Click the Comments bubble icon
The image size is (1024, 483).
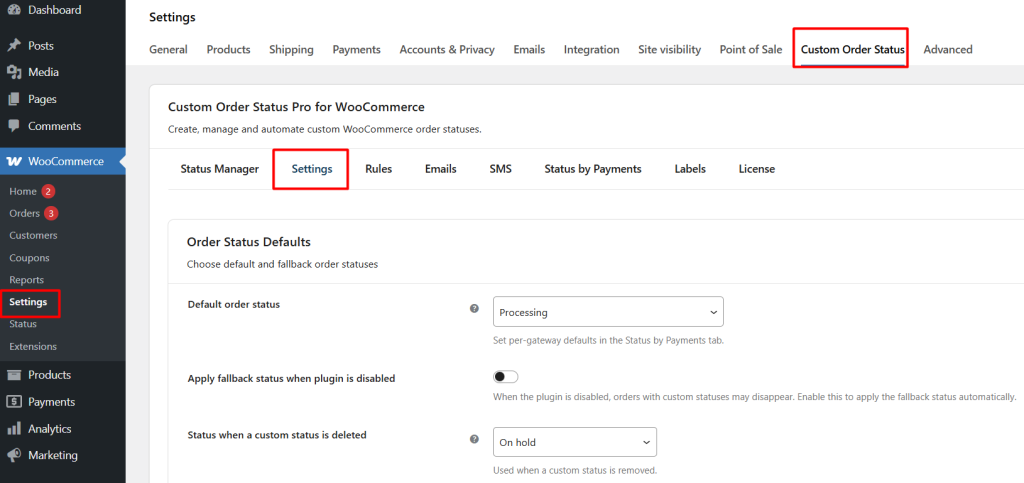[x=14, y=126]
